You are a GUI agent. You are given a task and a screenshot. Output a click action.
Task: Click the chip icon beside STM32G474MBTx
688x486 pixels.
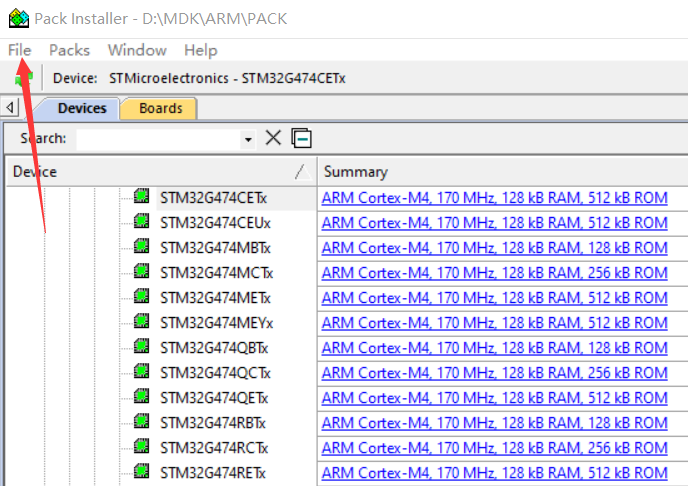(x=141, y=246)
